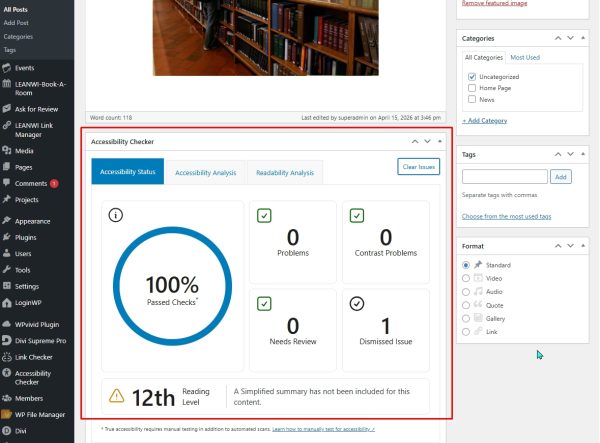Click the Projects pin icon
The height and width of the screenshot is (443, 600).
pos(7,199)
